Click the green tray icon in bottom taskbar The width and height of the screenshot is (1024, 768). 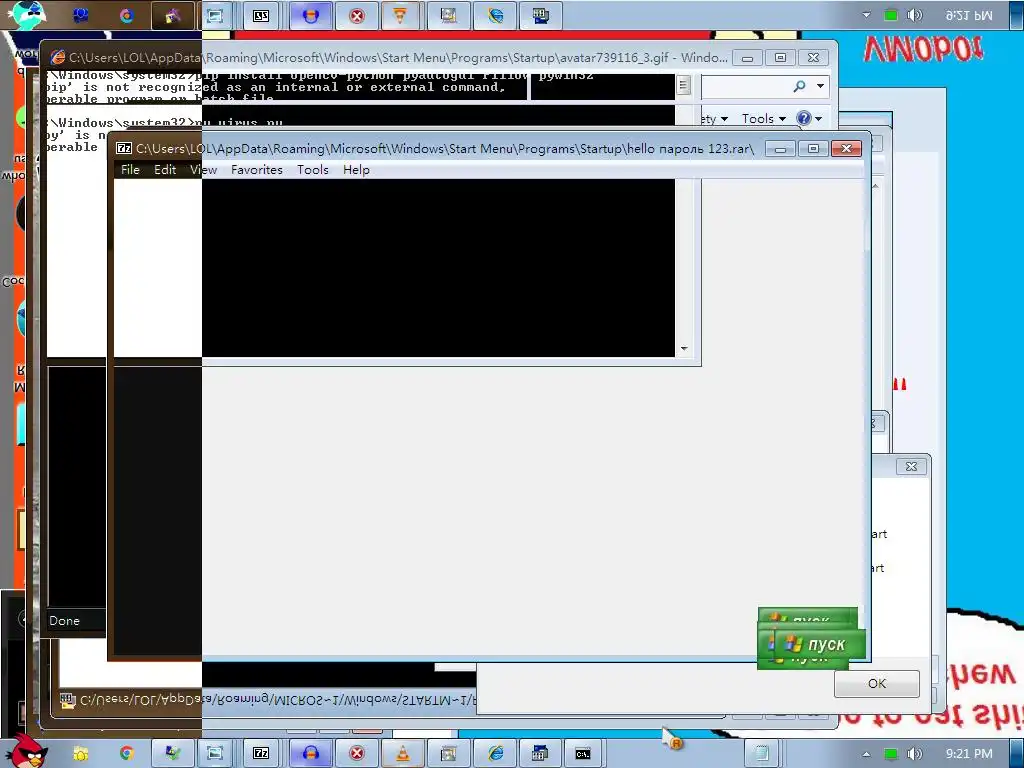coord(891,754)
